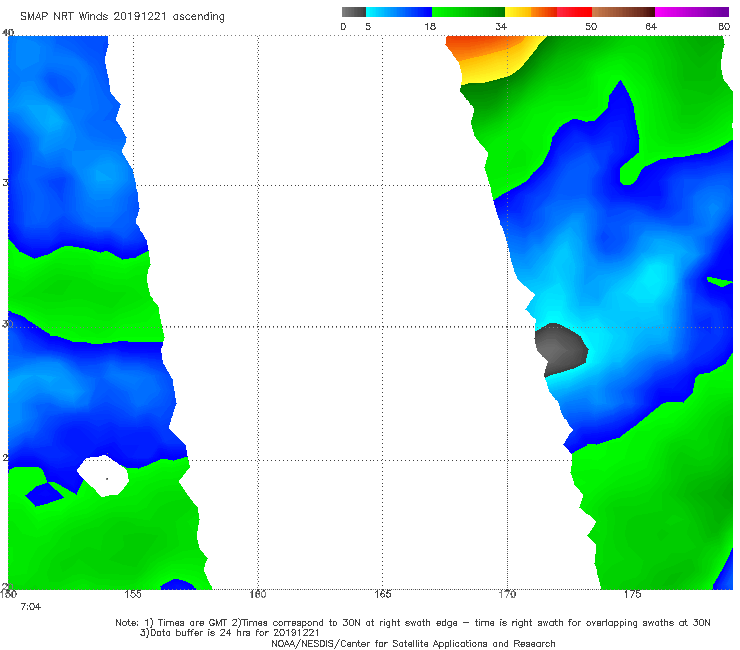Click the title 'SMAP NRT Winds 20191221 ascending'
This screenshot has height=650, width=740.
pyautogui.click(x=122, y=16)
